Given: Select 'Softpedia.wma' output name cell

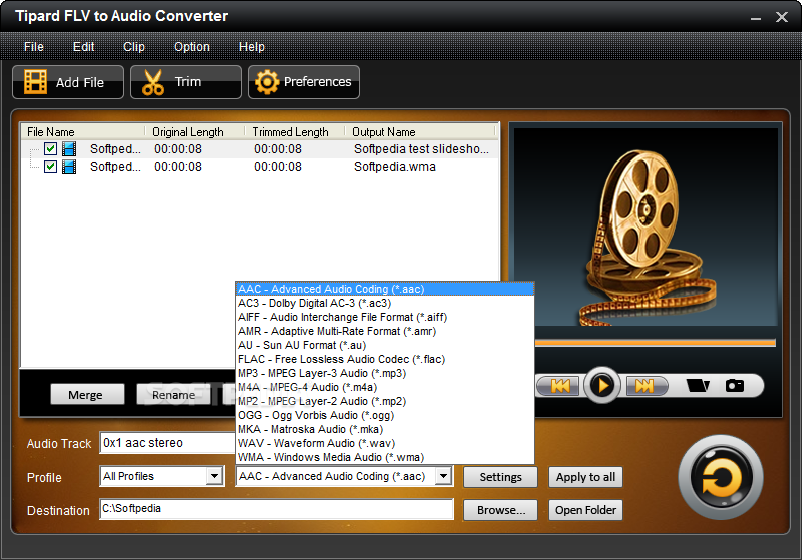Looking at the screenshot, I should pyautogui.click(x=395, y=167).
